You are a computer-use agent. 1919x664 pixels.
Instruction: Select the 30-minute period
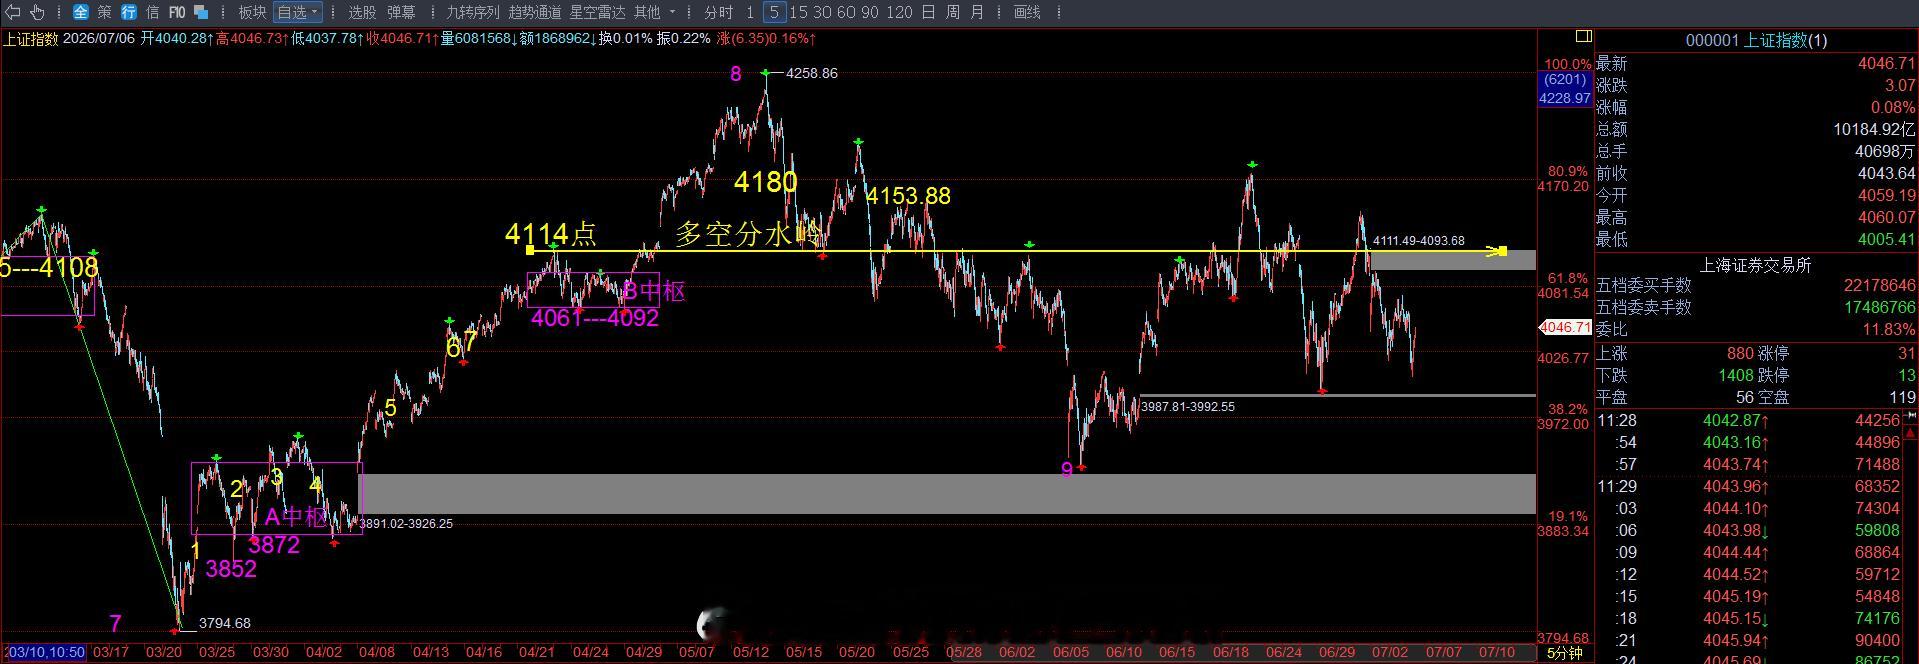822,12
